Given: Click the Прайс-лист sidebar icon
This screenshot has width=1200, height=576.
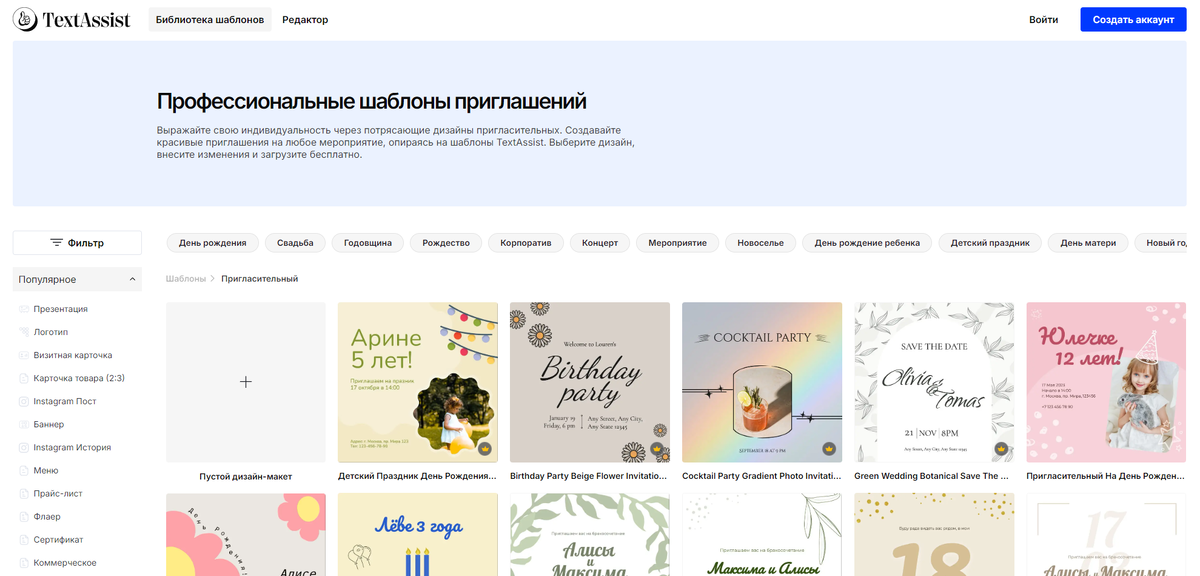Looking at the screenshot, I should point(25,493).
